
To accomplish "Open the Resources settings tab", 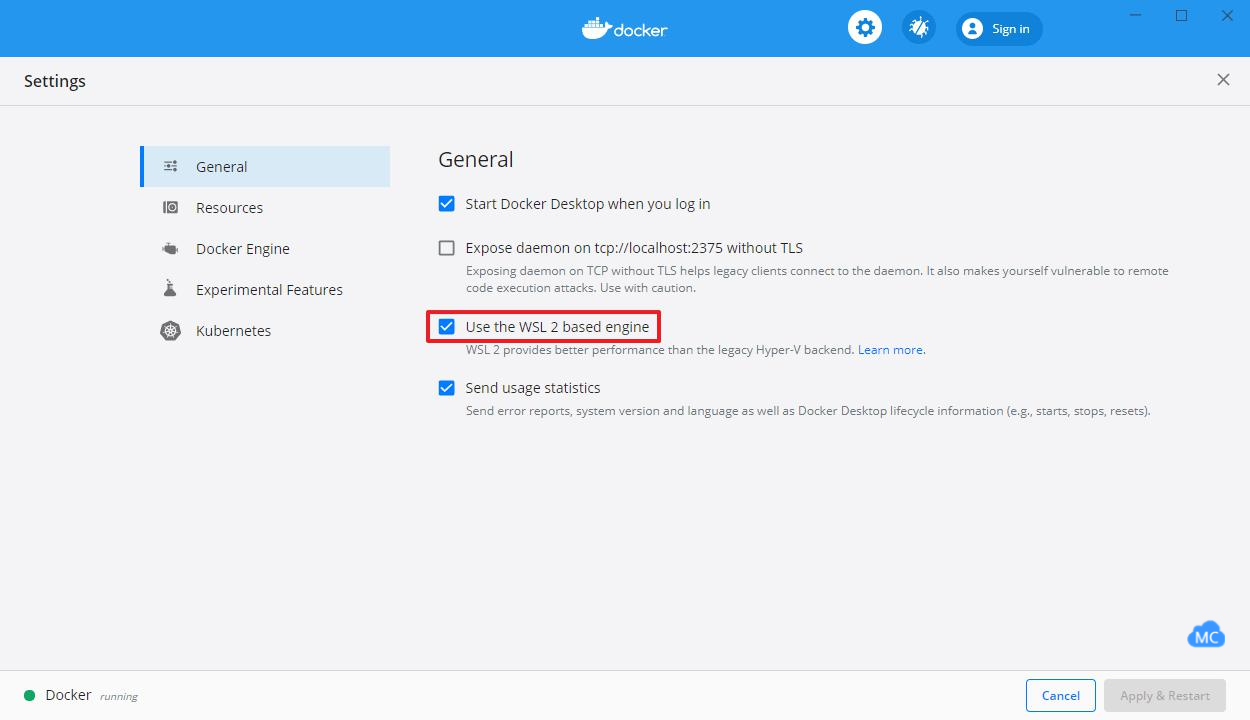I will click(265, 207).
